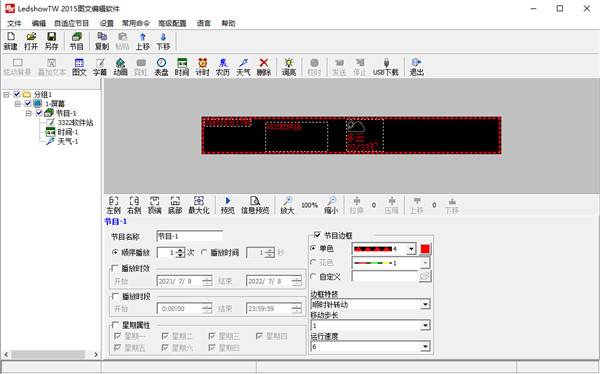Select the 播放时间 radio button
Image resolution: width=600 pixels, height=374 pixels.
[204, 252]
